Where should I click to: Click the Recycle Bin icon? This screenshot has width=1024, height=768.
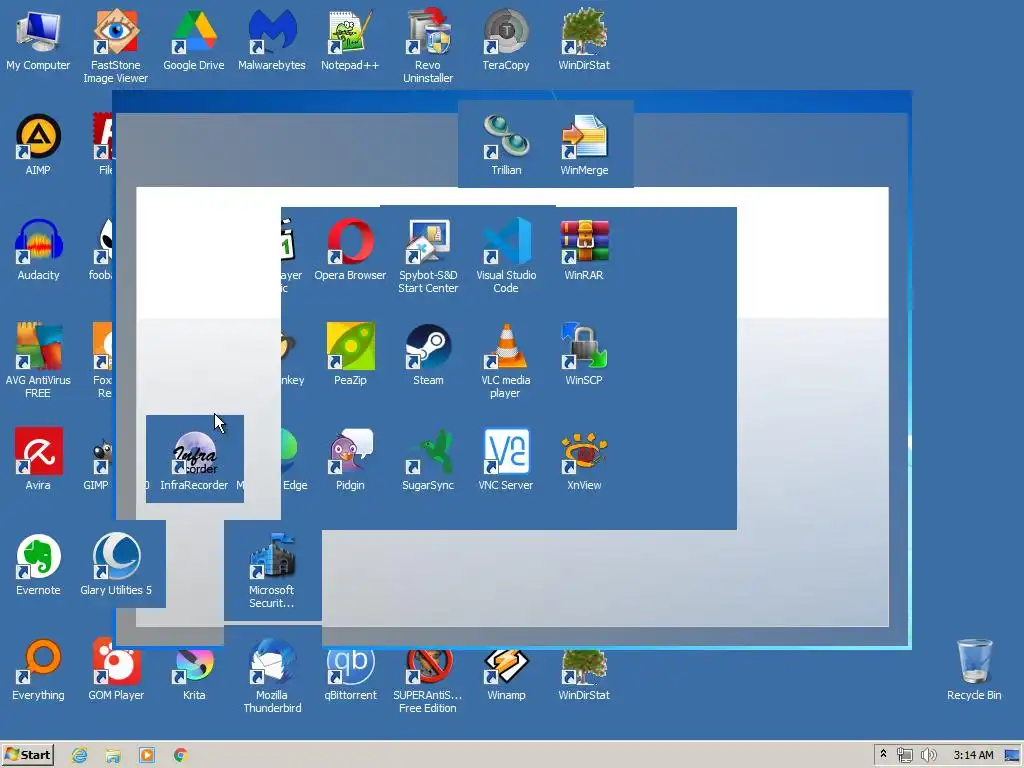point(974,669)
